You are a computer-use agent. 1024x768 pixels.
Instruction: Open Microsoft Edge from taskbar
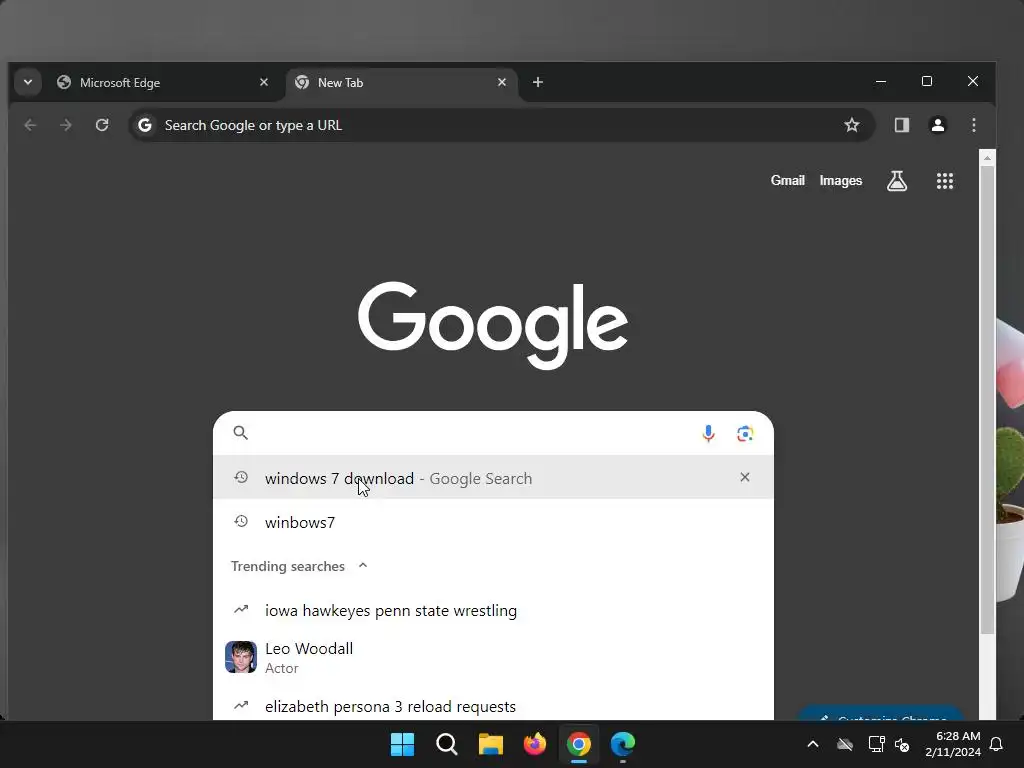pos(623,744)
